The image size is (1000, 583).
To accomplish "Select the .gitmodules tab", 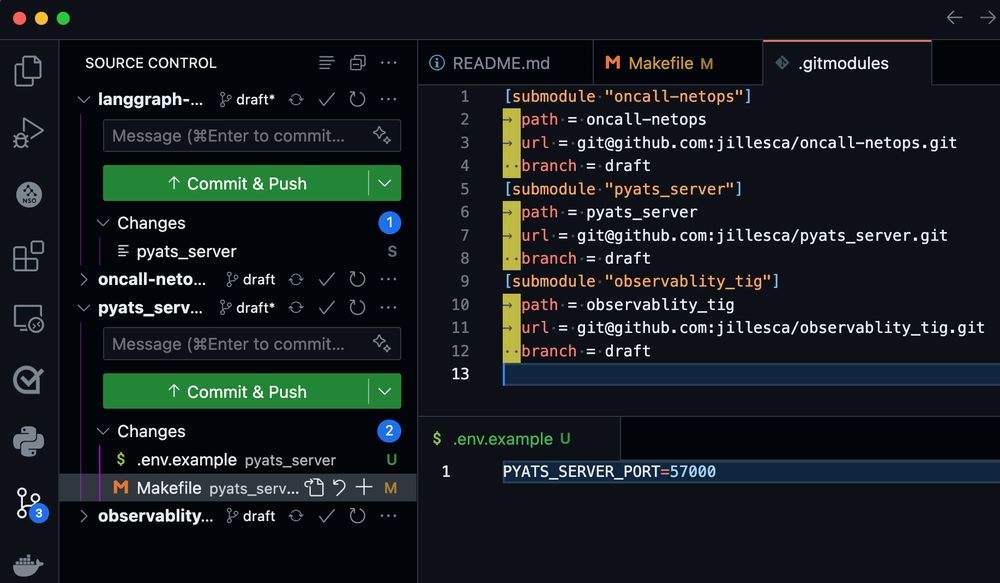I will [x=847, y=63].
